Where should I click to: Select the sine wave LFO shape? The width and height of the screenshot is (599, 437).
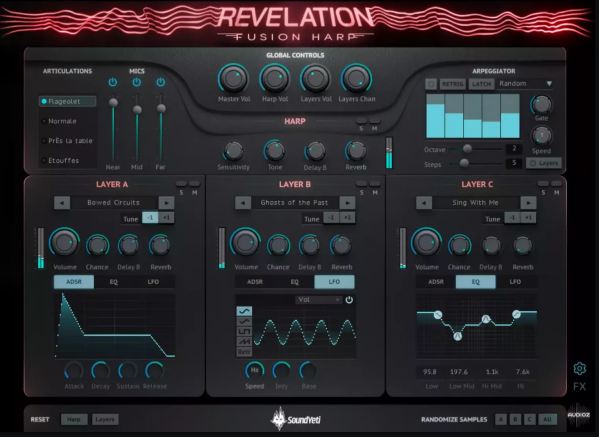244,311
